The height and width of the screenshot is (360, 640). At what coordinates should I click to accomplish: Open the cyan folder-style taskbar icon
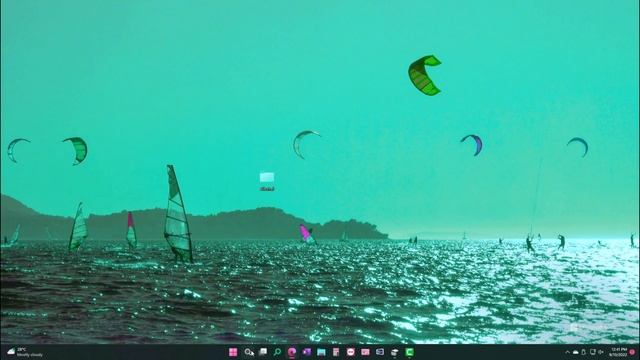tap(321, 352)
